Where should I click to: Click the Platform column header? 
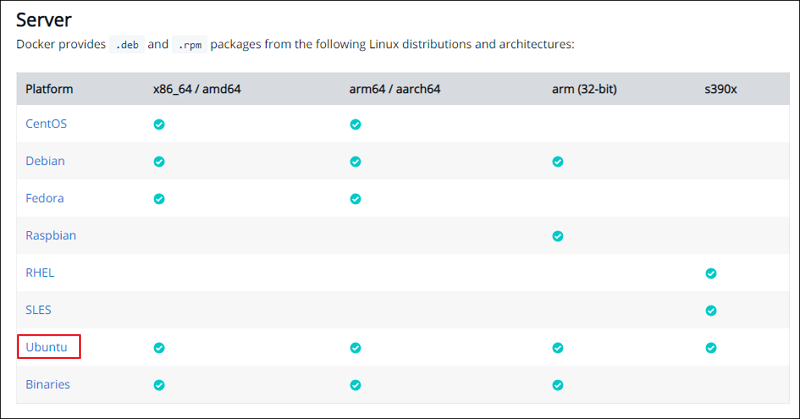[x=49, y=89]
